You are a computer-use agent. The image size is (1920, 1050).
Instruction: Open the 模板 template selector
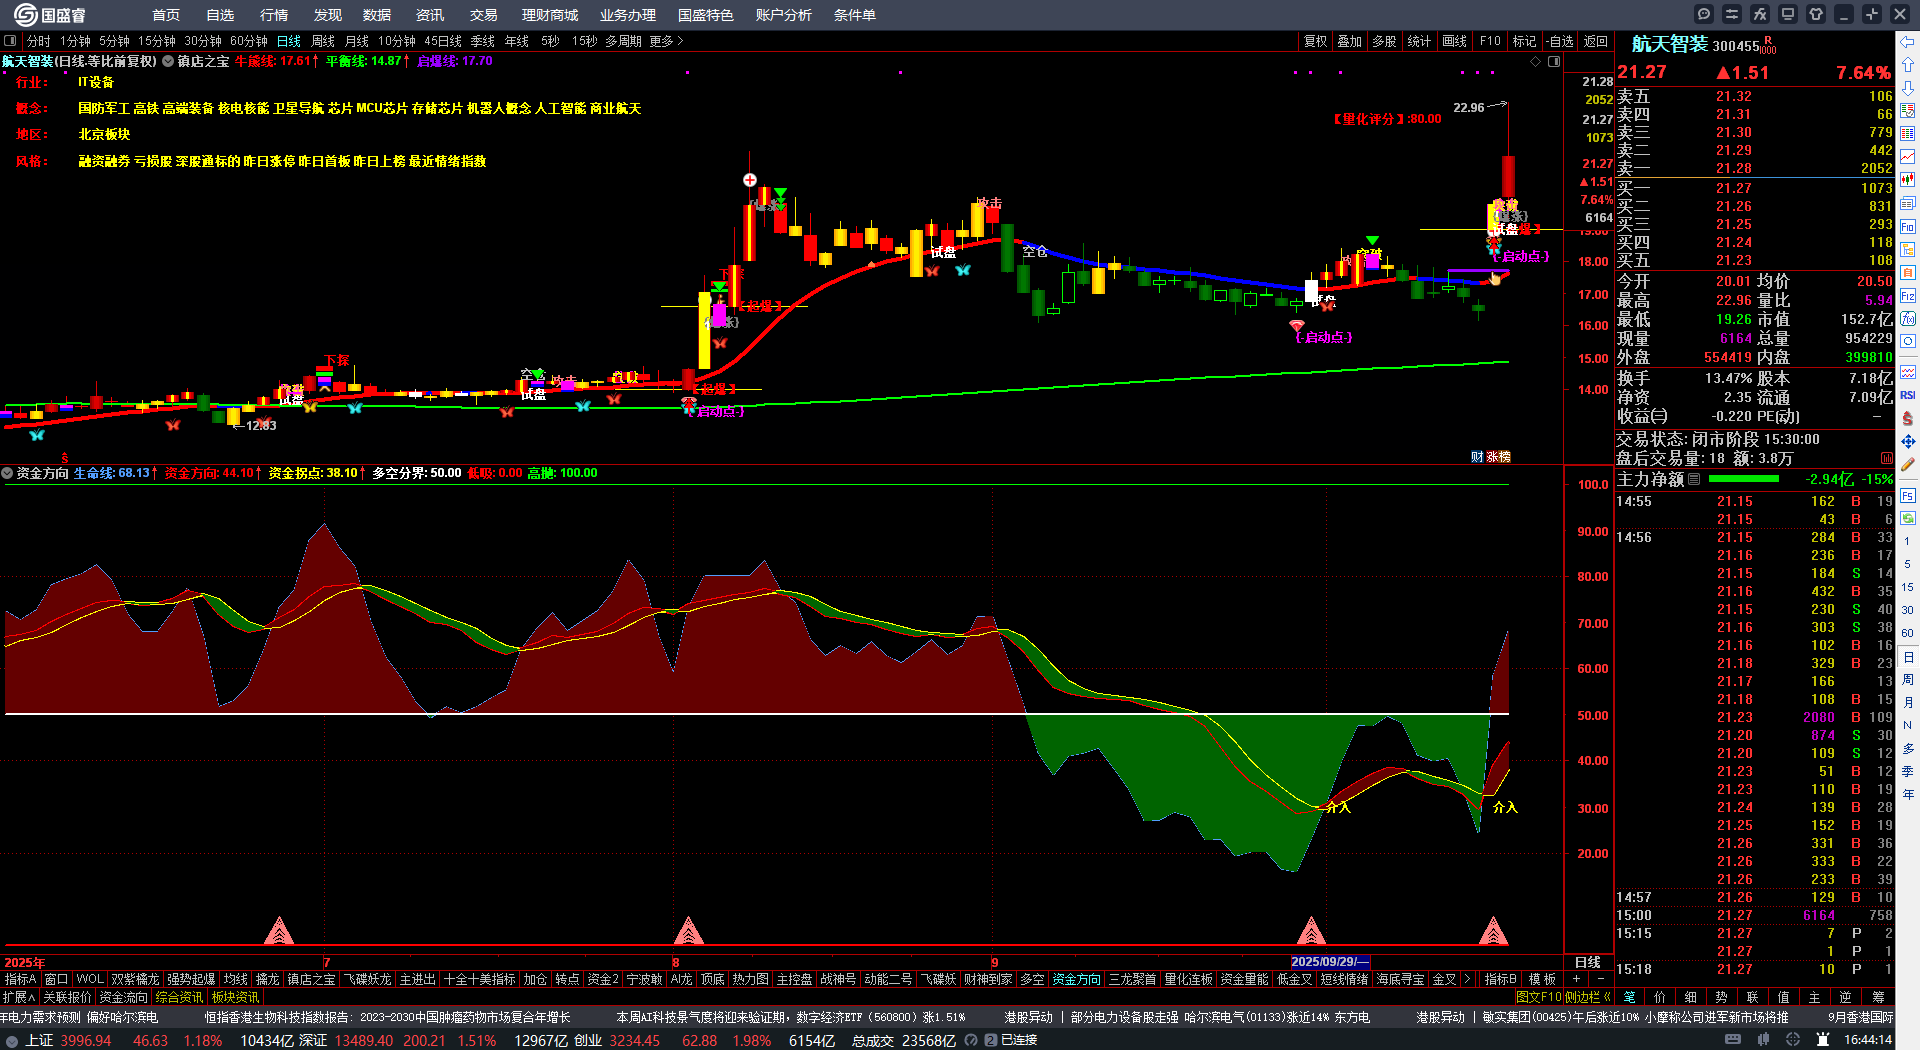1542,979
